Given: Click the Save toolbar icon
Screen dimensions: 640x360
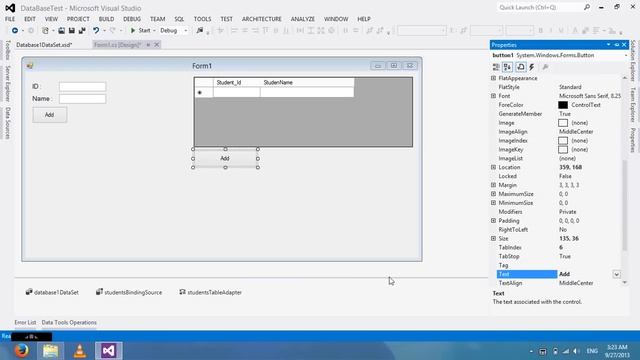Looking at the screenshot, I should [71, 31].
